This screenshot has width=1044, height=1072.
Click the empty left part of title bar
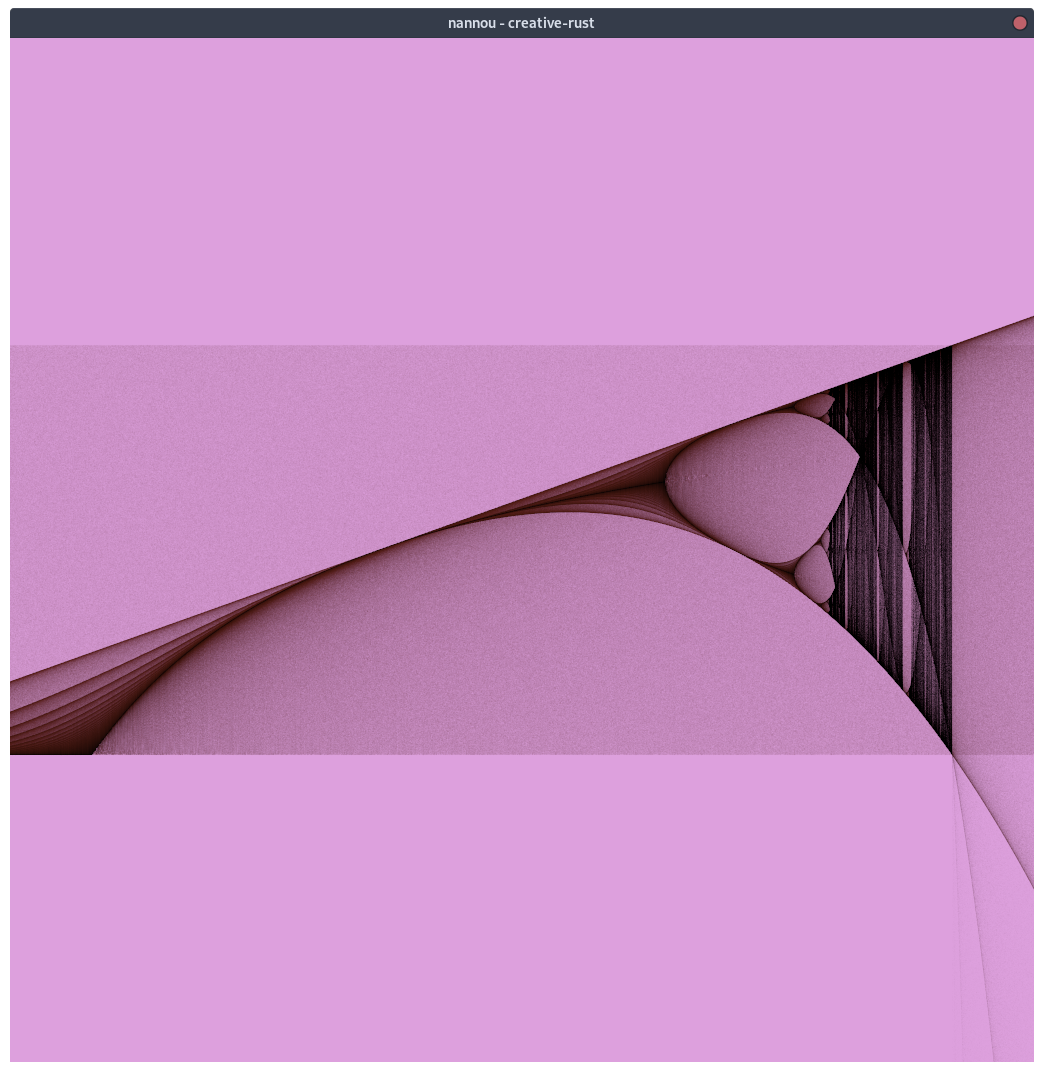coord(200,23)
